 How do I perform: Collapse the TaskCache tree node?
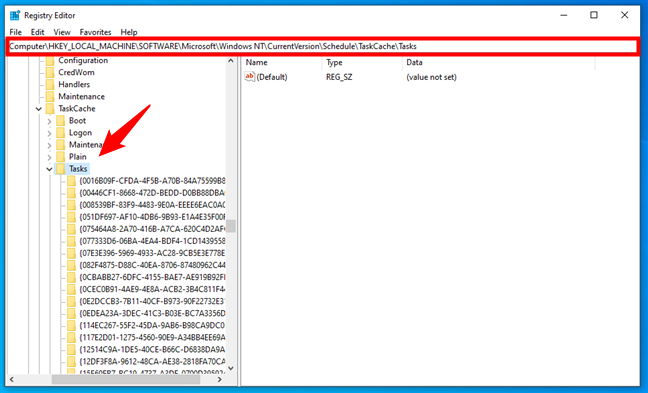click(x=39, y=109)
